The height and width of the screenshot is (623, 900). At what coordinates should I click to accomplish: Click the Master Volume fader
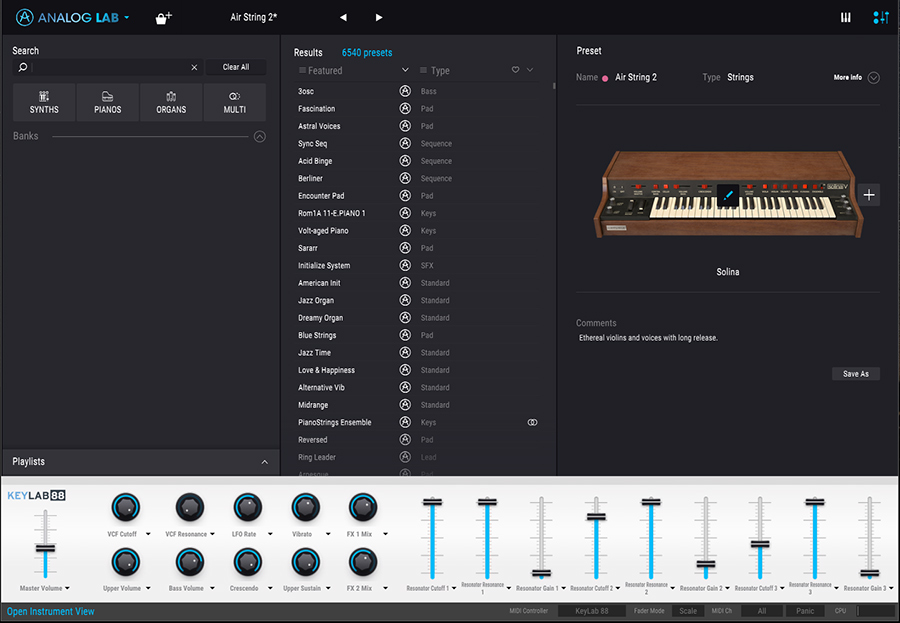[45, 548]
